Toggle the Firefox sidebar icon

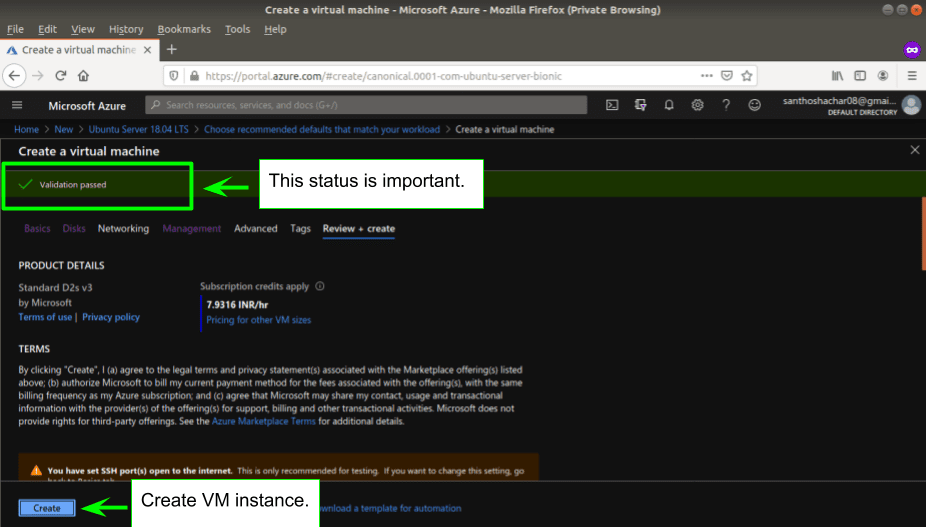click(x=860, y=76)
